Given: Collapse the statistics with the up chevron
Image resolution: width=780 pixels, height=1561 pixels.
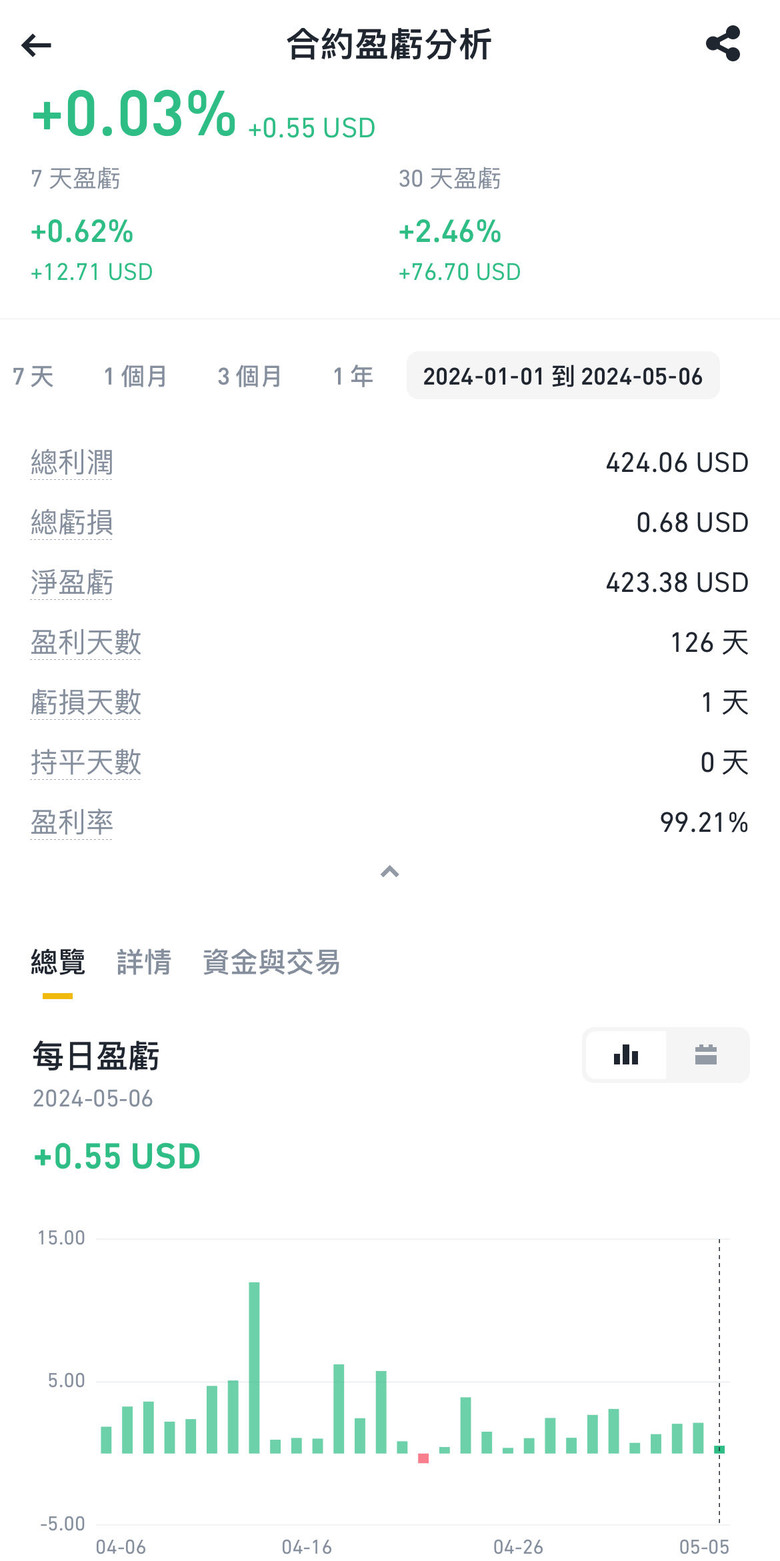Looking at the screenshot, I should [x=390, y=872].
